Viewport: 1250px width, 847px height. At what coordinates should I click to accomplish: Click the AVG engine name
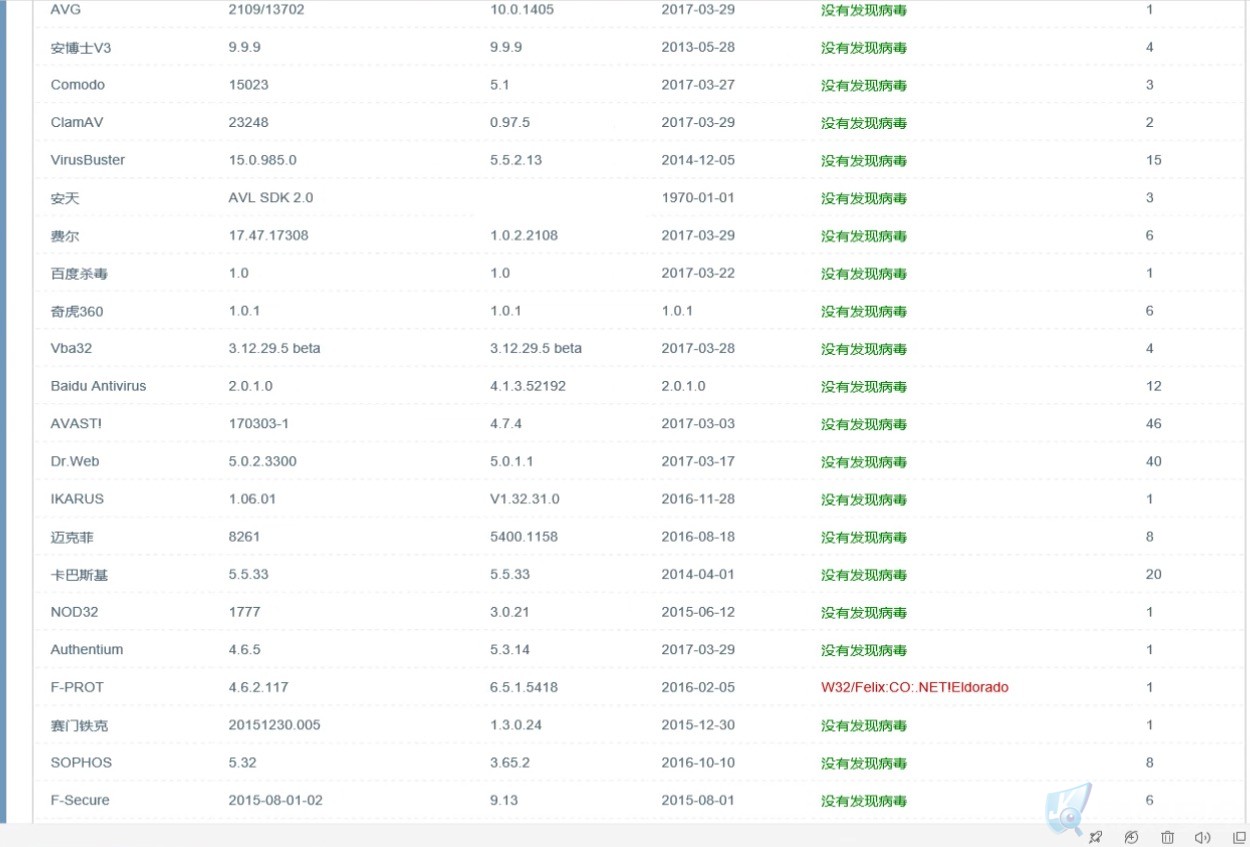pos(65,9)
